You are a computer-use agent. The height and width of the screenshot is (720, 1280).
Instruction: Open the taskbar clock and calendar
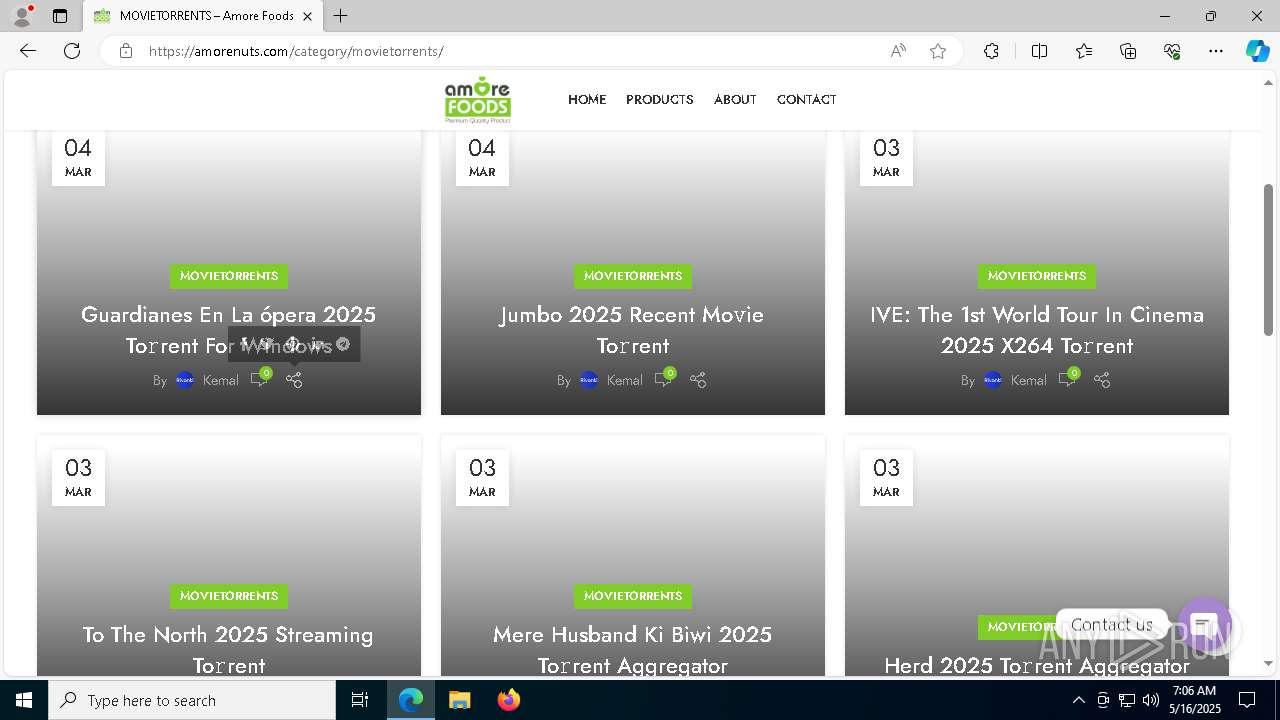pos(1196,700)
